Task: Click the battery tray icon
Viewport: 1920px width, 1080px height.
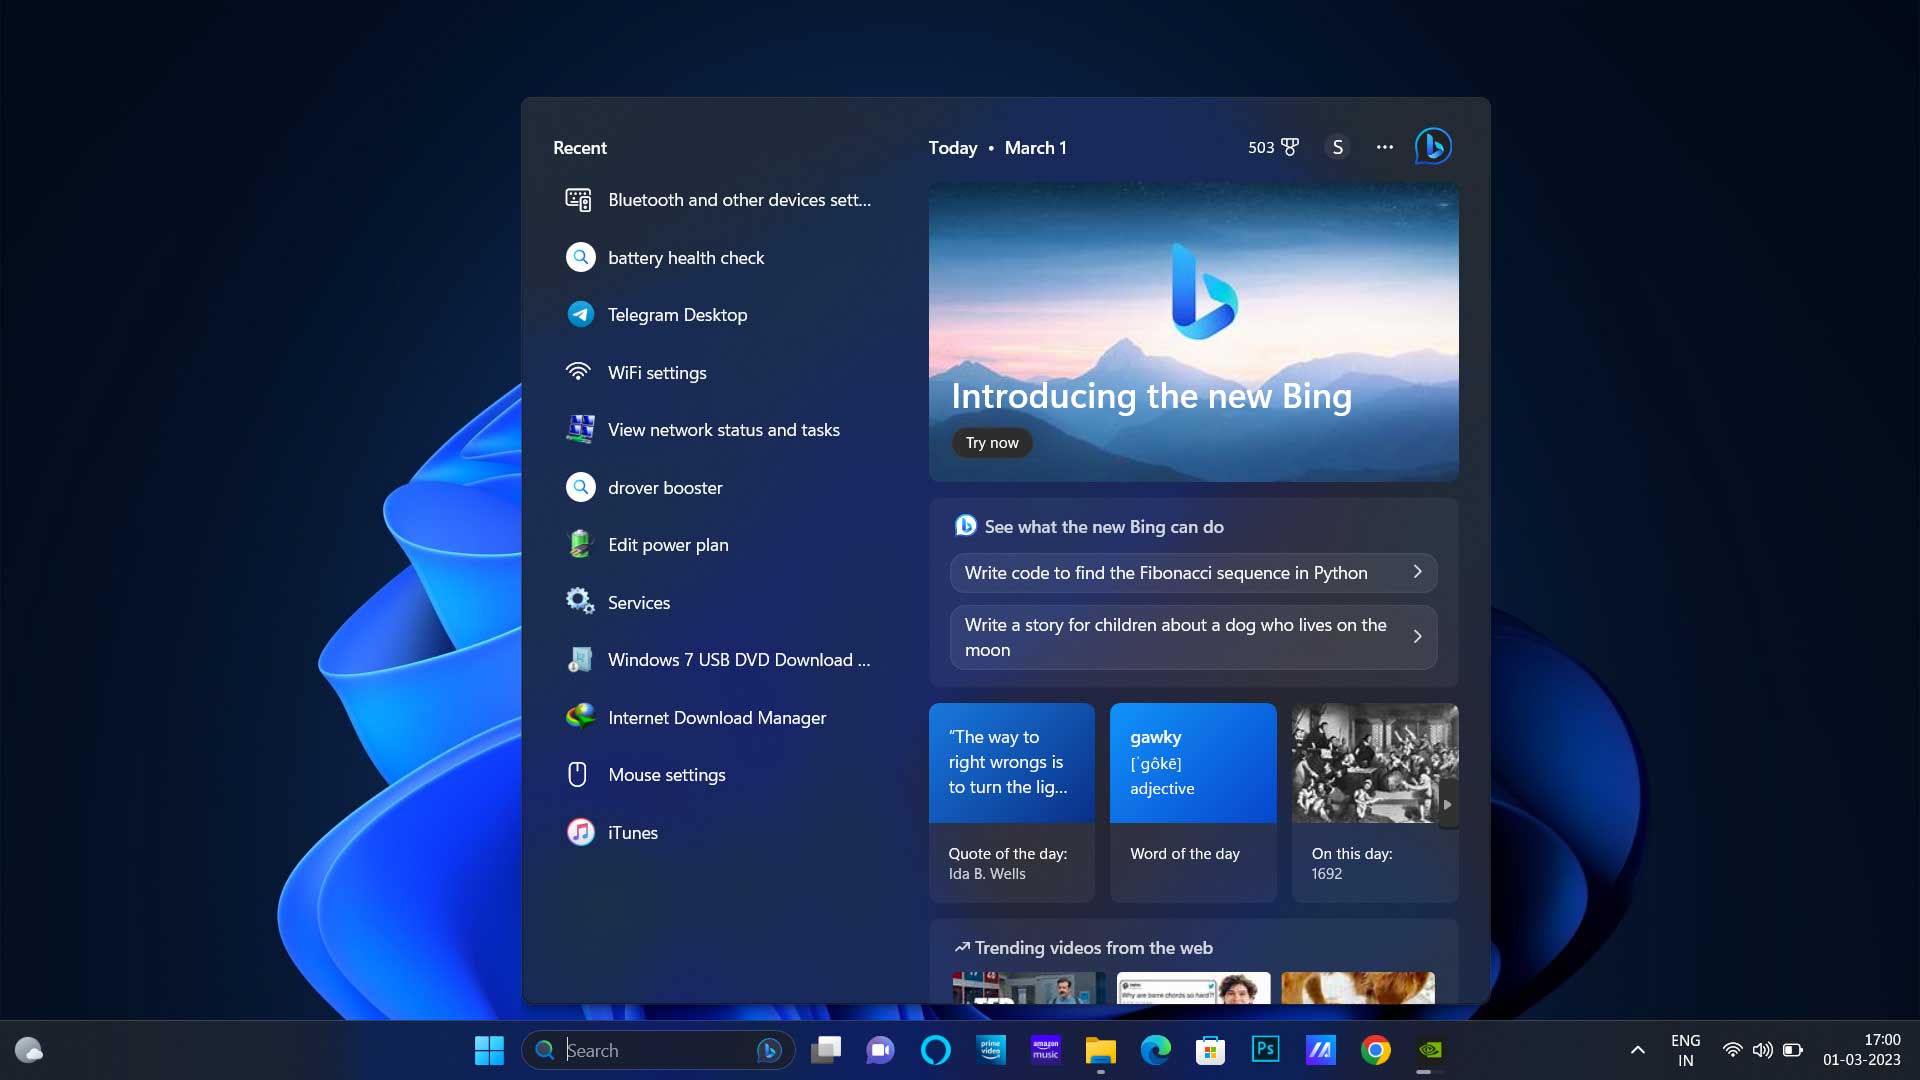Action: 1793,1050
